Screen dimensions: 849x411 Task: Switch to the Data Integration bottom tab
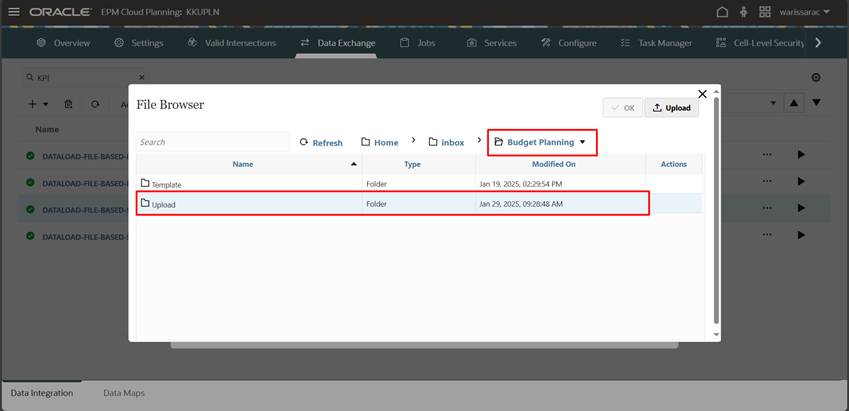(x=42, y=393)
